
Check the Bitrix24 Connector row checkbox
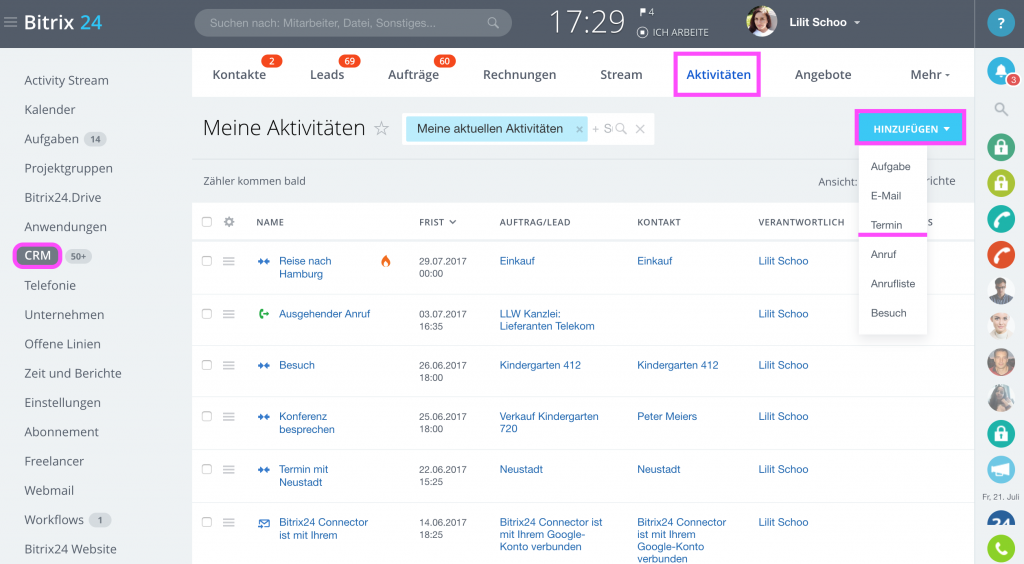(207, 522)
